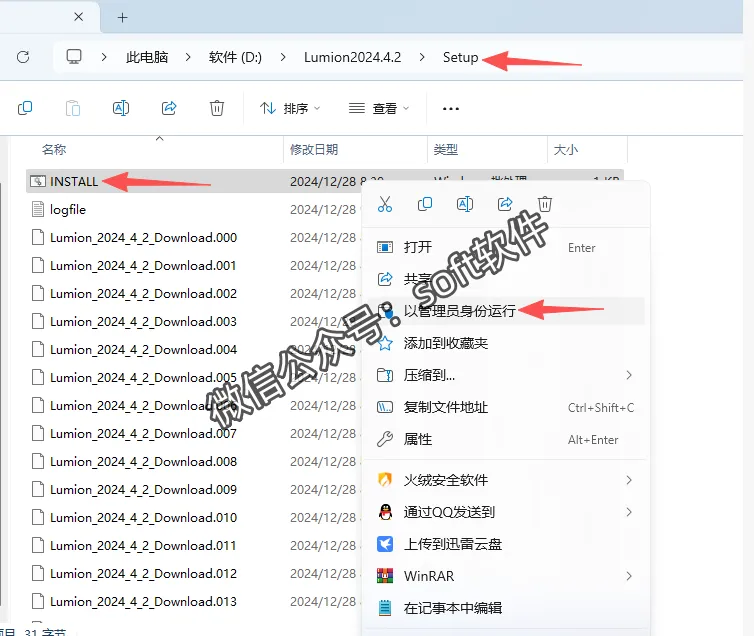Select file Lumion_2024_4_2_Download.012

143,574
